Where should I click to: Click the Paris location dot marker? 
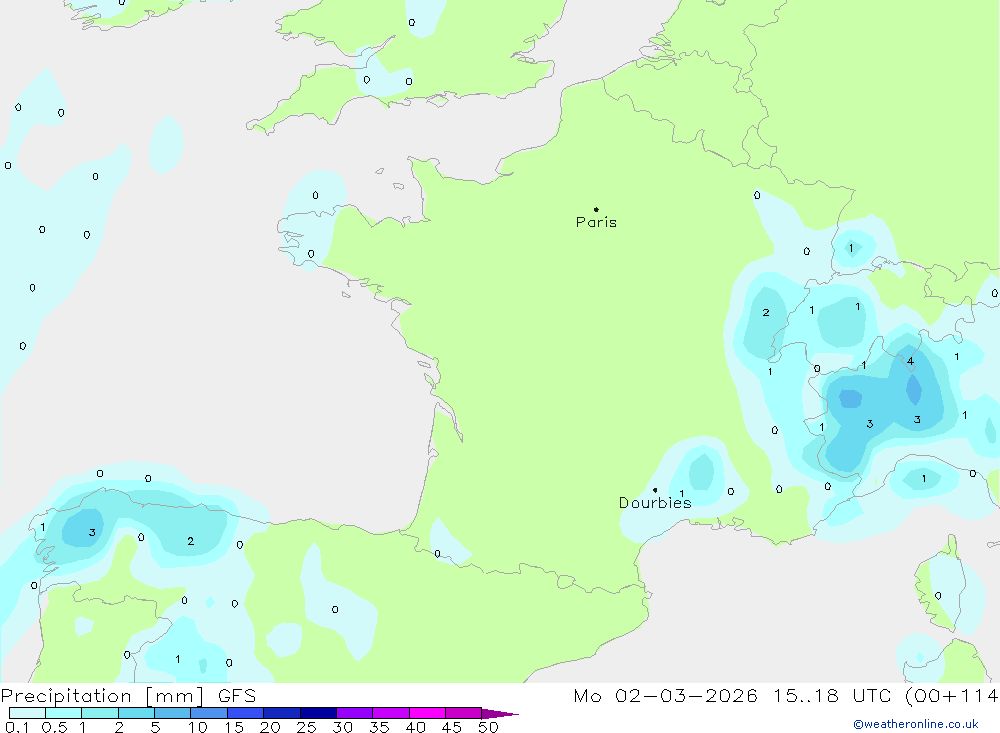[x=596, y=209]
